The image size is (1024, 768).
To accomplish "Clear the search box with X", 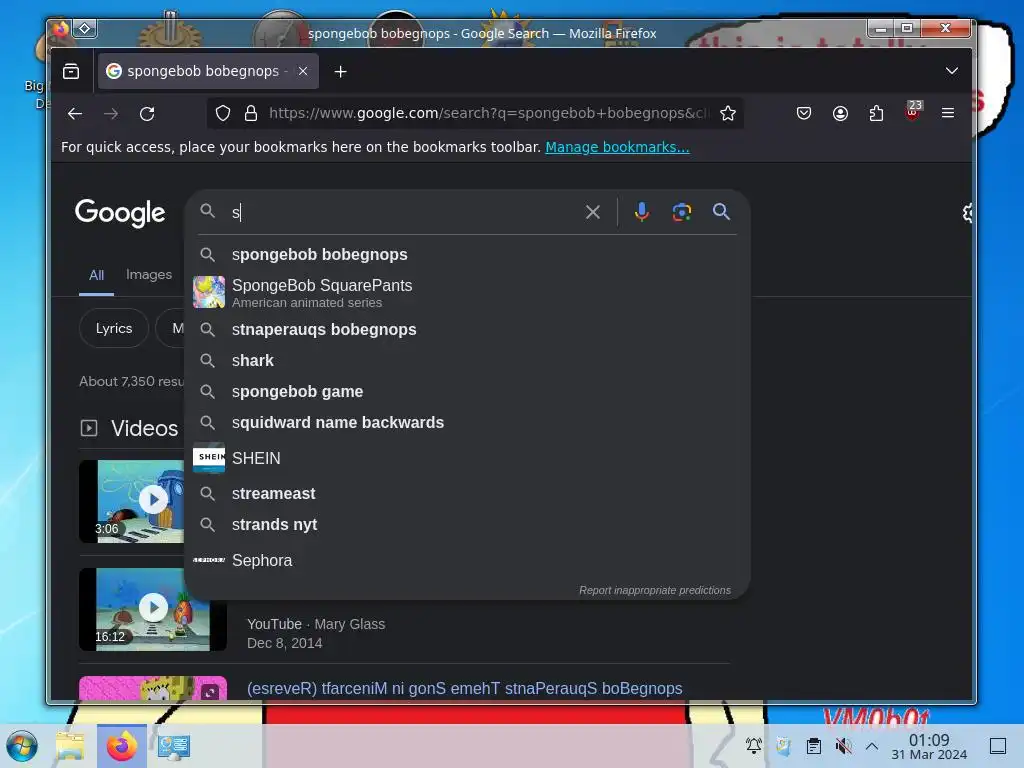I will point(592,212).
